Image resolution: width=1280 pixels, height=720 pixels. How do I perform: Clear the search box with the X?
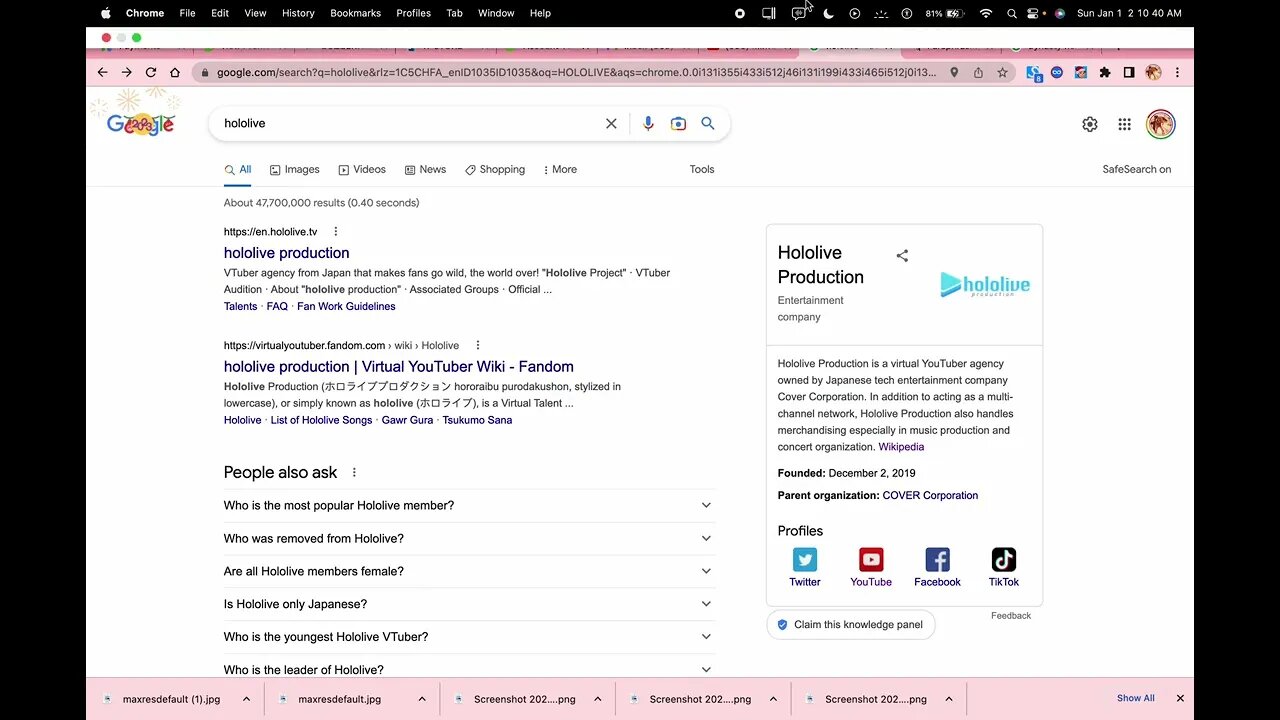[x=611, y=123]
